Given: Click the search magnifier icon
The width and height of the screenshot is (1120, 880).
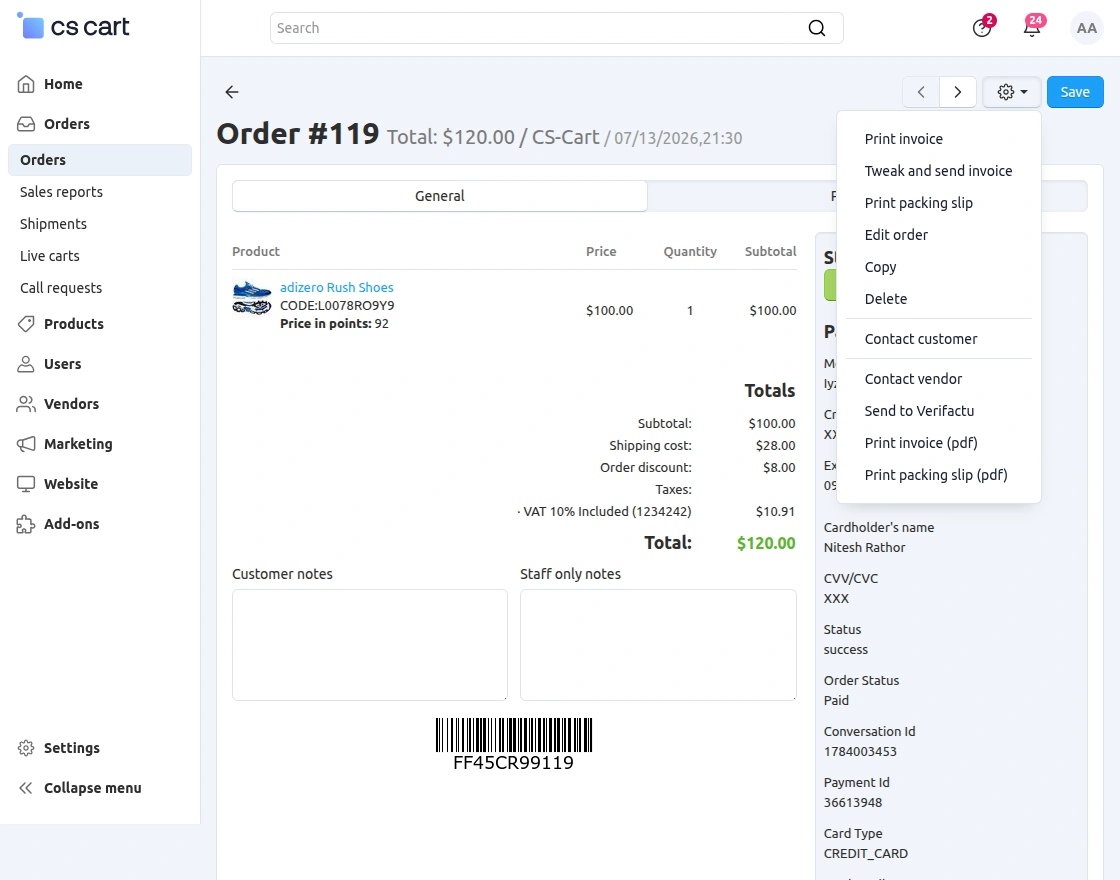Looking at the screenshot, I should point(816,28).
